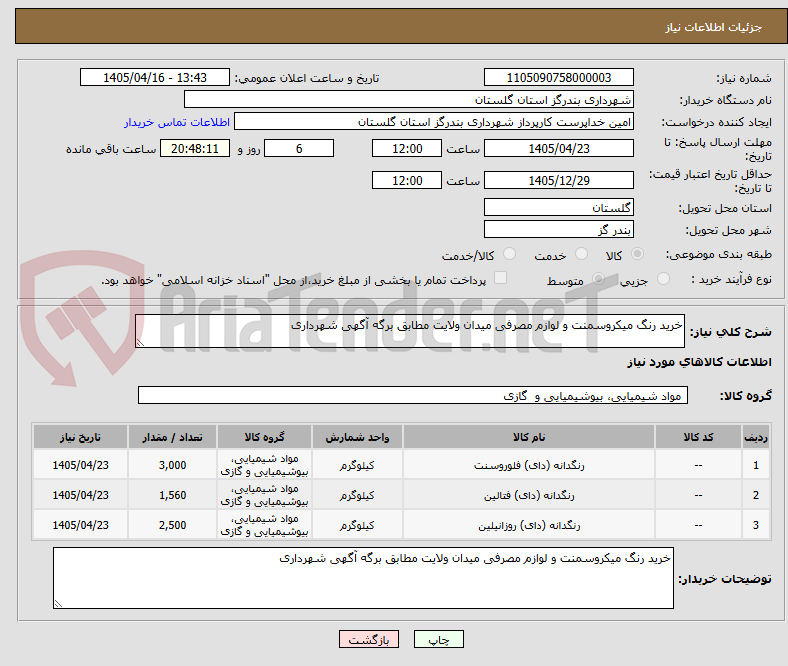The width and height of the screenshot is (788, 666).
Task: Click the request creator امین خداپرست field
Action: (x=434, y=122)
